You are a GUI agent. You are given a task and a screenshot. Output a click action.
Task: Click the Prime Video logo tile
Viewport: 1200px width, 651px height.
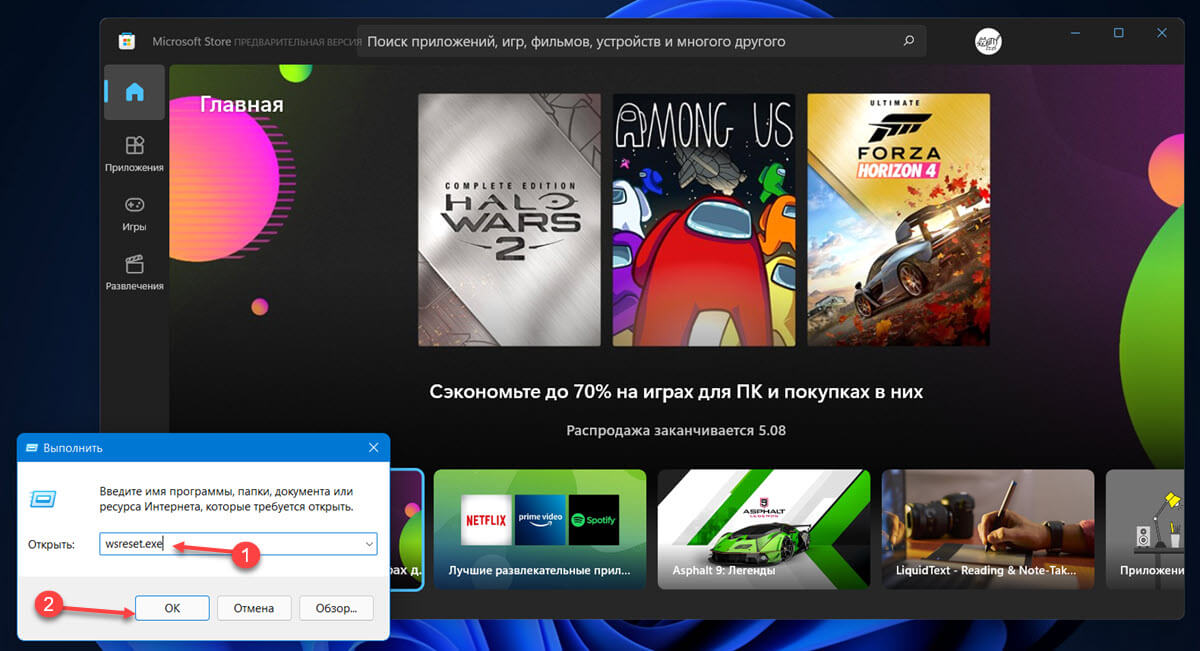pos(540,520)
